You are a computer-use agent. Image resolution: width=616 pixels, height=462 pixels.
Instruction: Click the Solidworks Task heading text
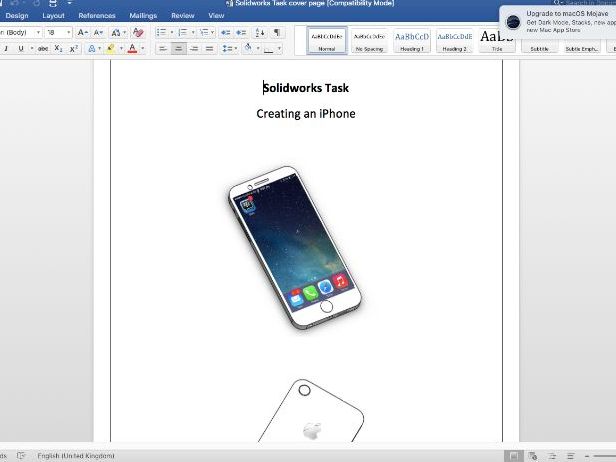point(306,88)
